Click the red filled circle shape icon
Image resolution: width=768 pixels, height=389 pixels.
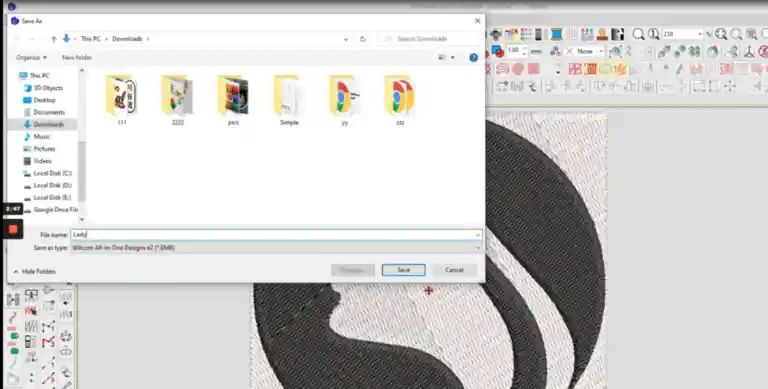[518, 69]
